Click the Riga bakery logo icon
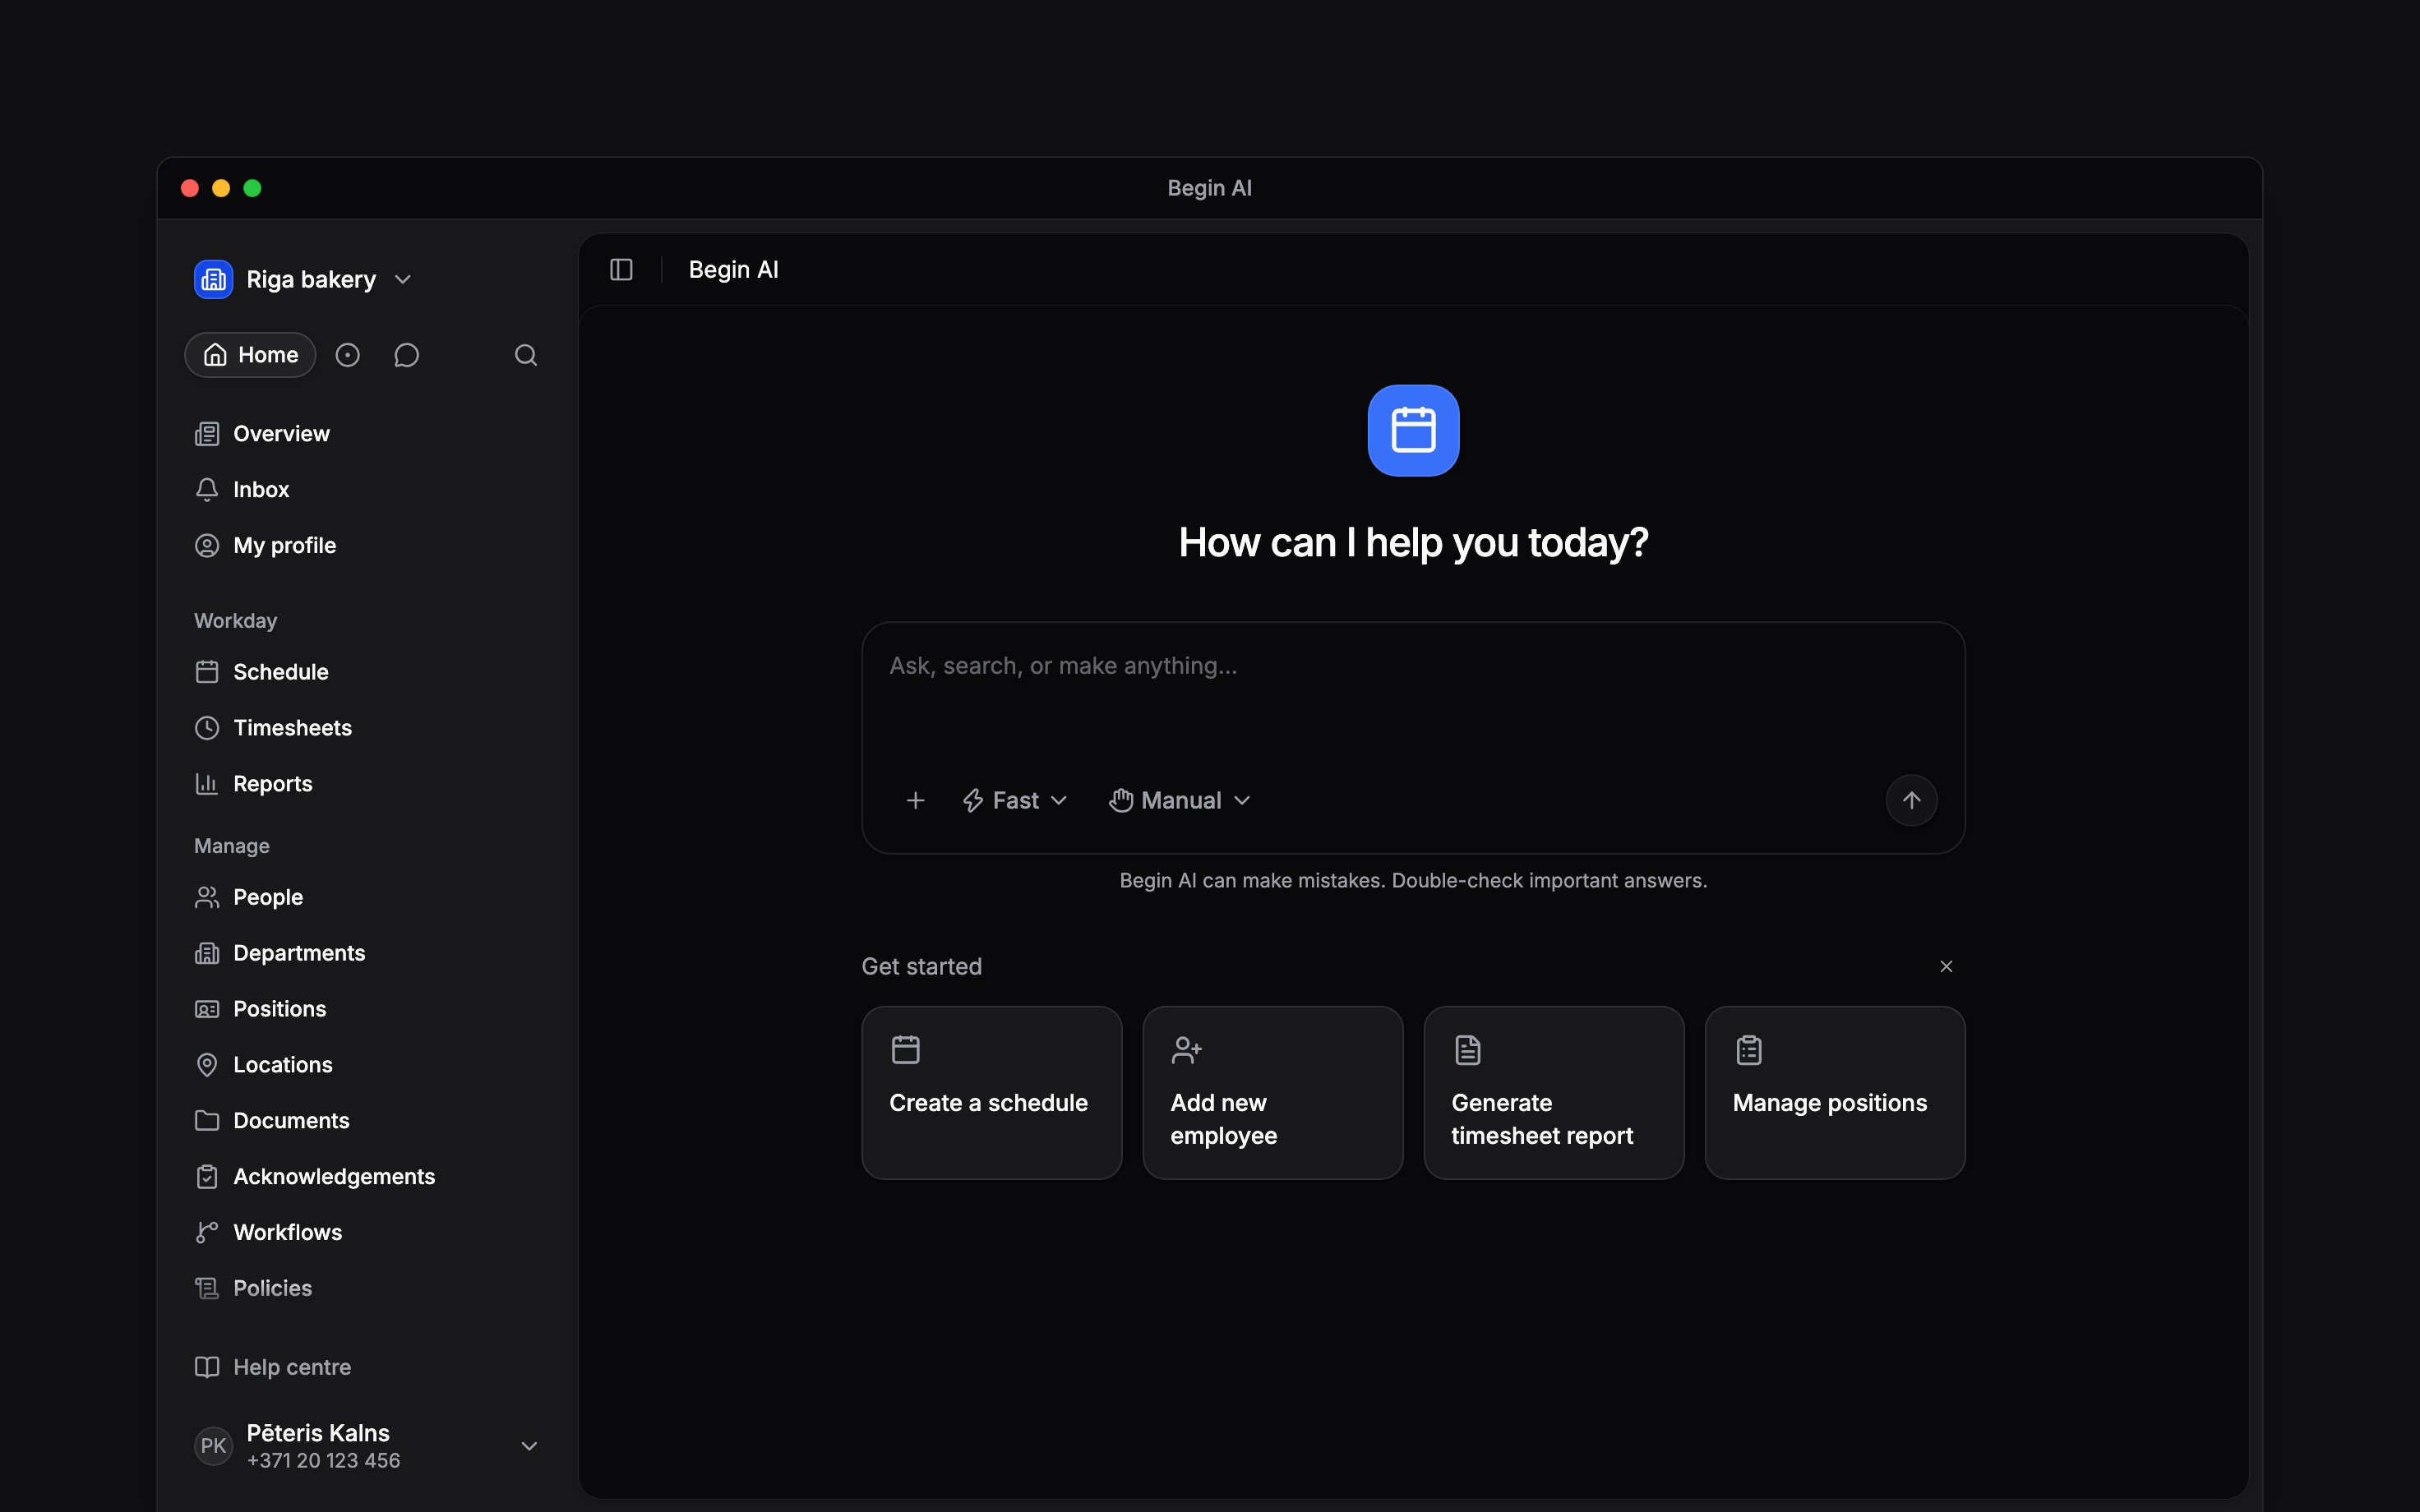This screenshot has width=2420, height=1512. 213,279
